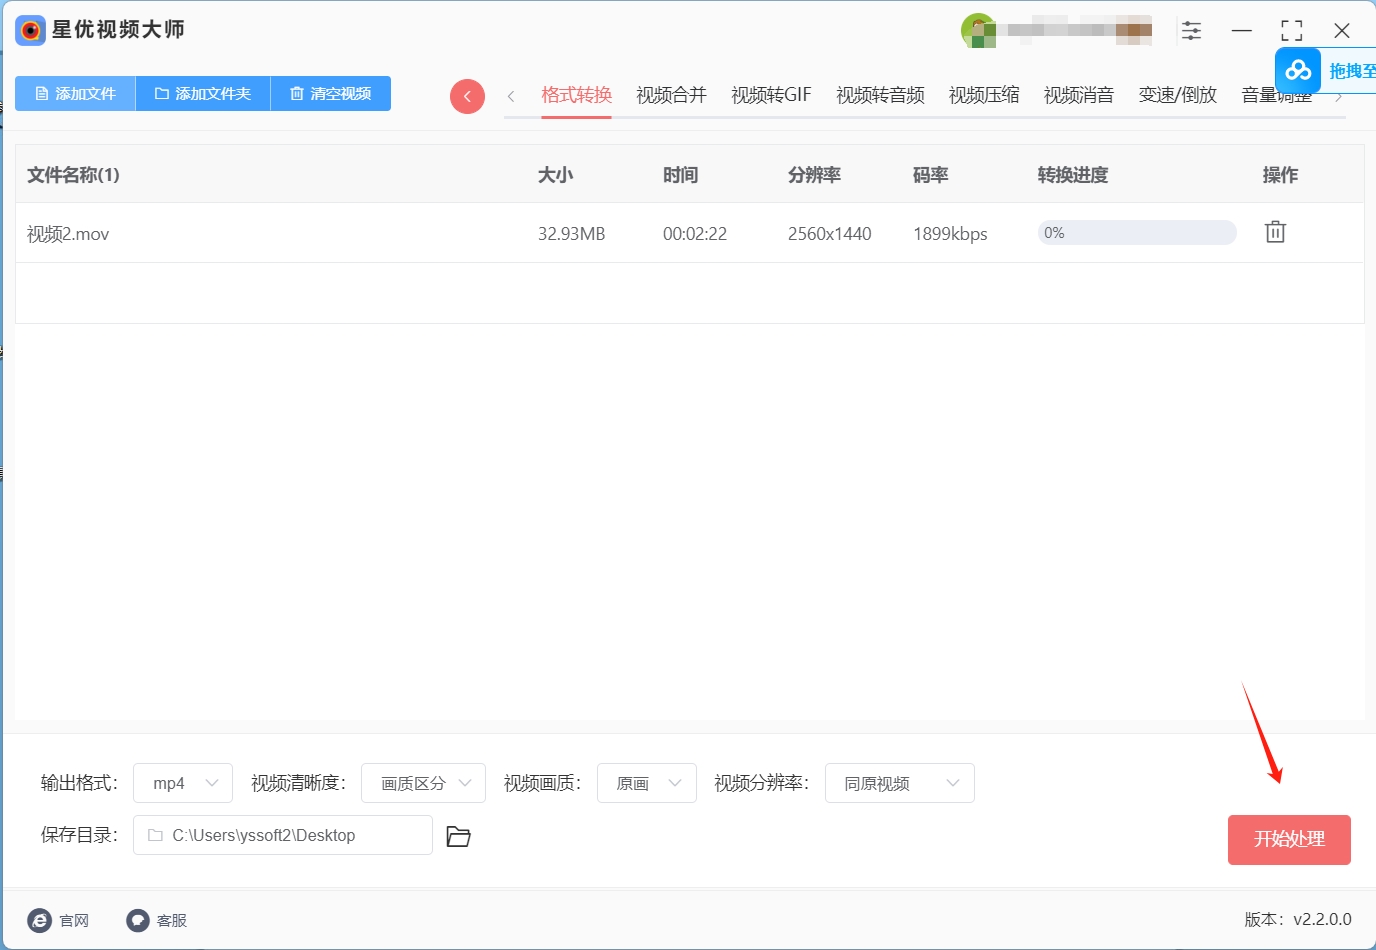Click the 转换进度 column header

click(1073, 175)
